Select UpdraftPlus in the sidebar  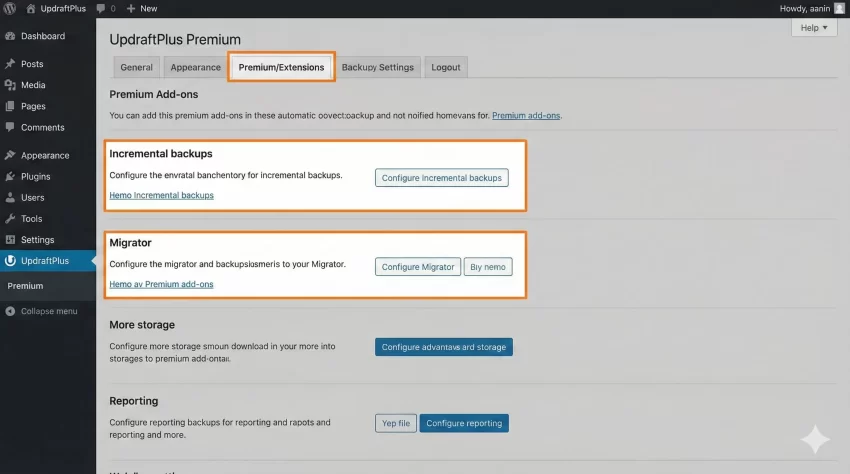48,260
